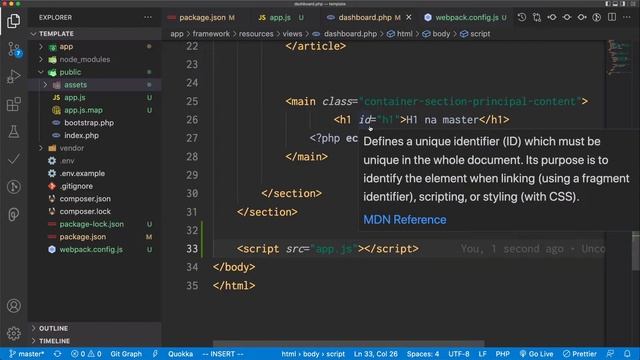The image size is (640, 360).
Task: Open Git Graph from status bar
Action: click(x=126, y=354)
